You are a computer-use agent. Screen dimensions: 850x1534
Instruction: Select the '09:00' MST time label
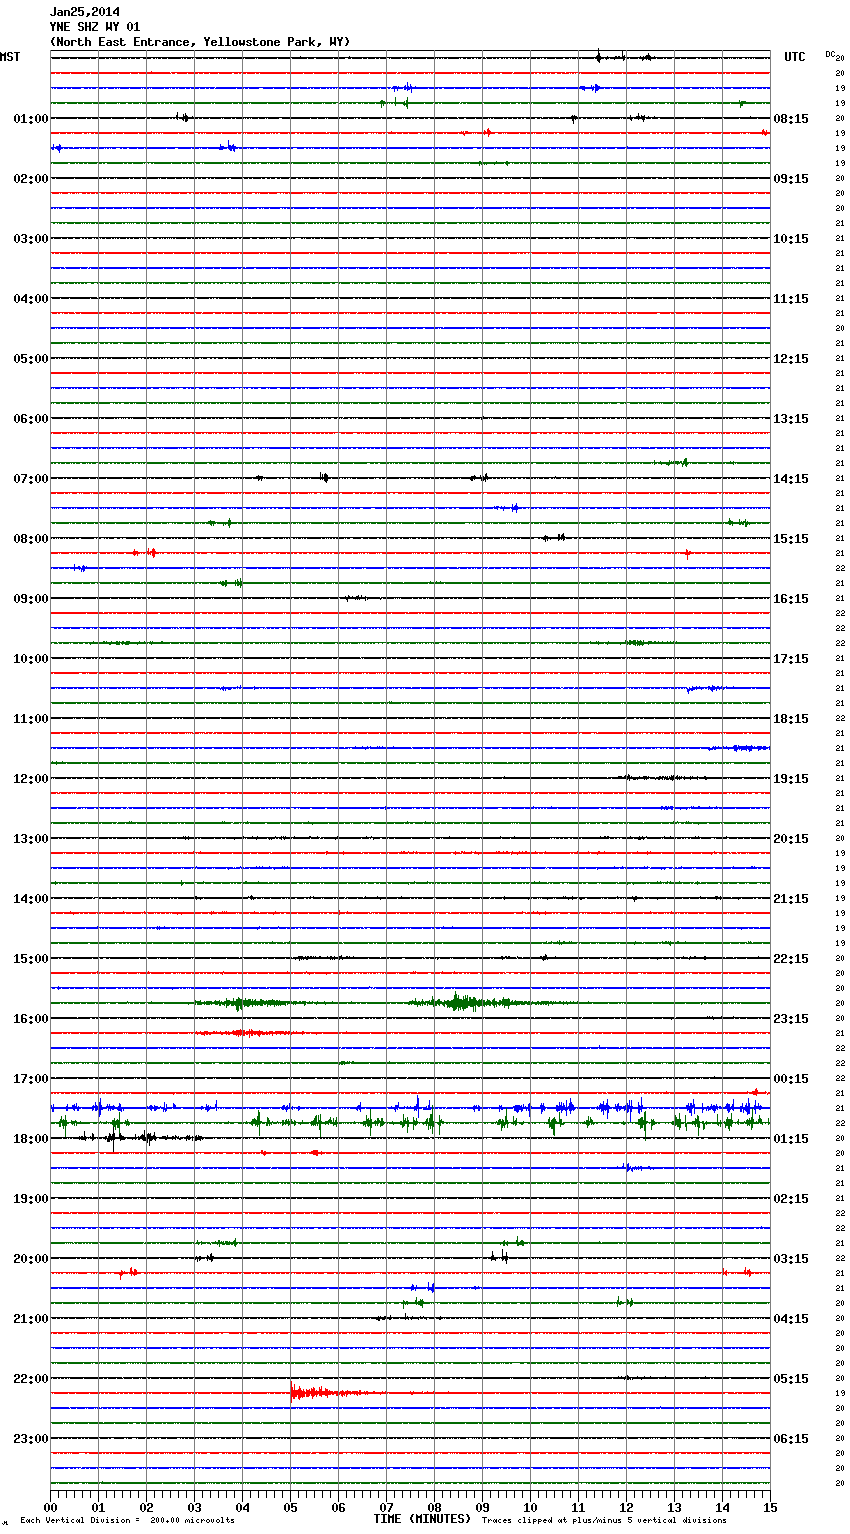coord(31,599)
